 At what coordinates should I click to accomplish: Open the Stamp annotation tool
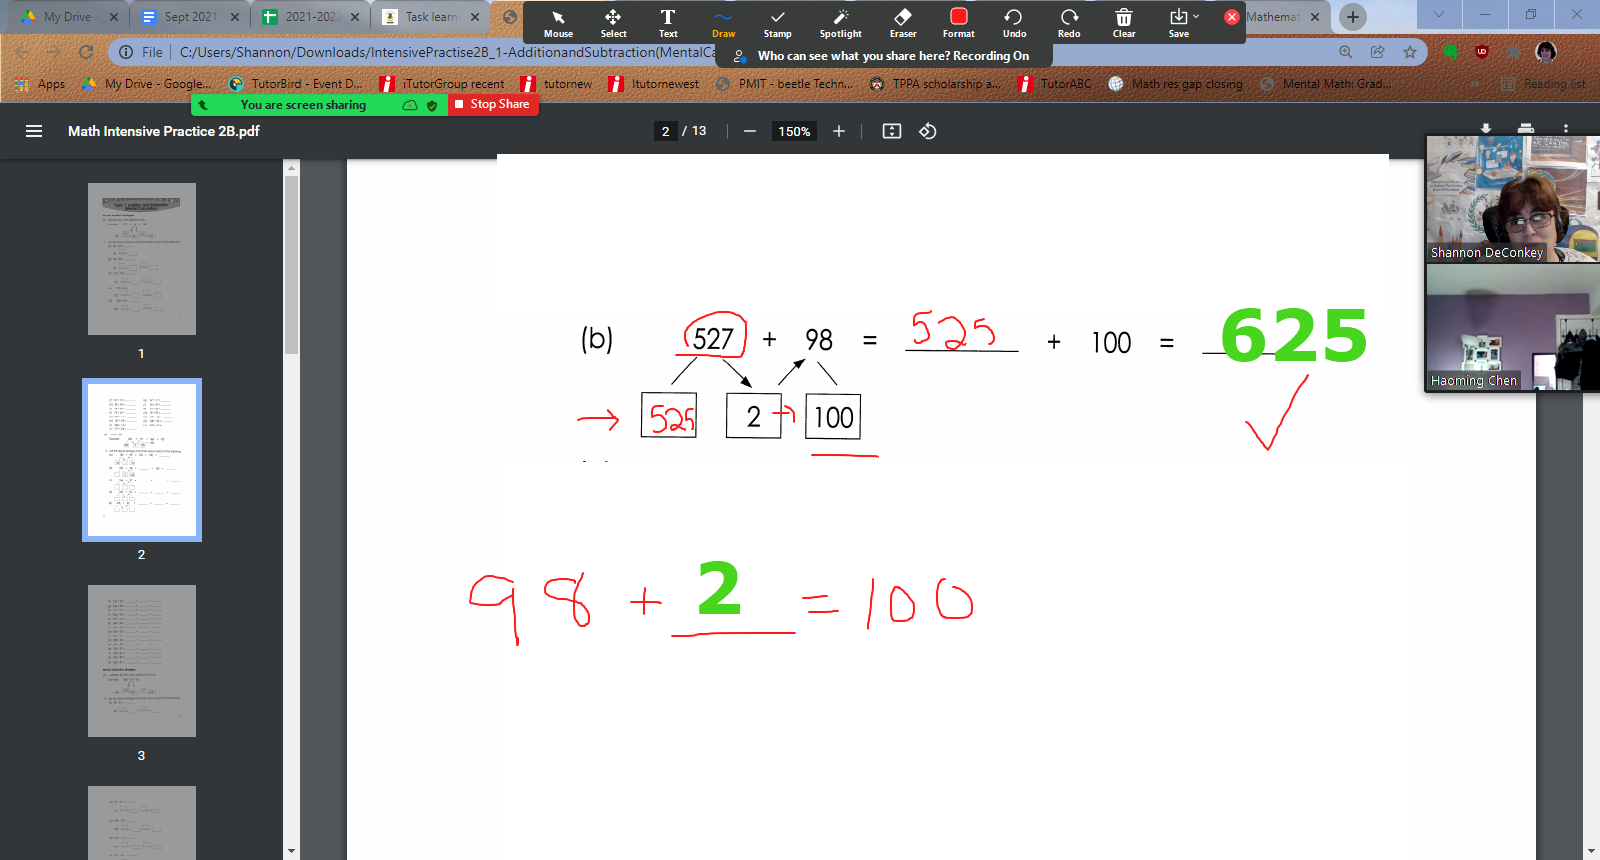coord(777,22)
